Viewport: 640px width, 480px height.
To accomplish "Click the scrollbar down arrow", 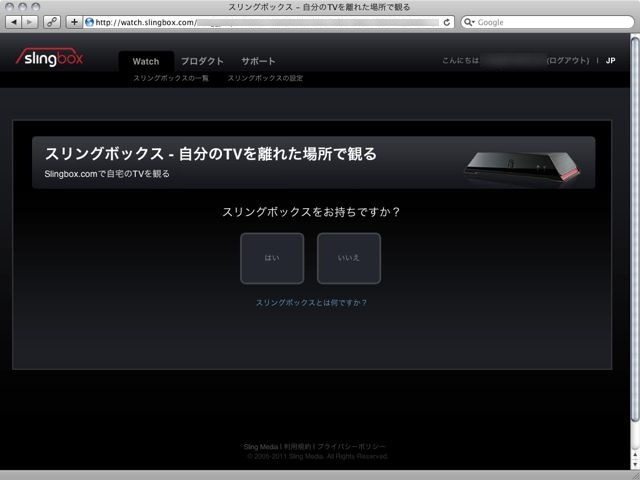I will [x=635, y=464].
